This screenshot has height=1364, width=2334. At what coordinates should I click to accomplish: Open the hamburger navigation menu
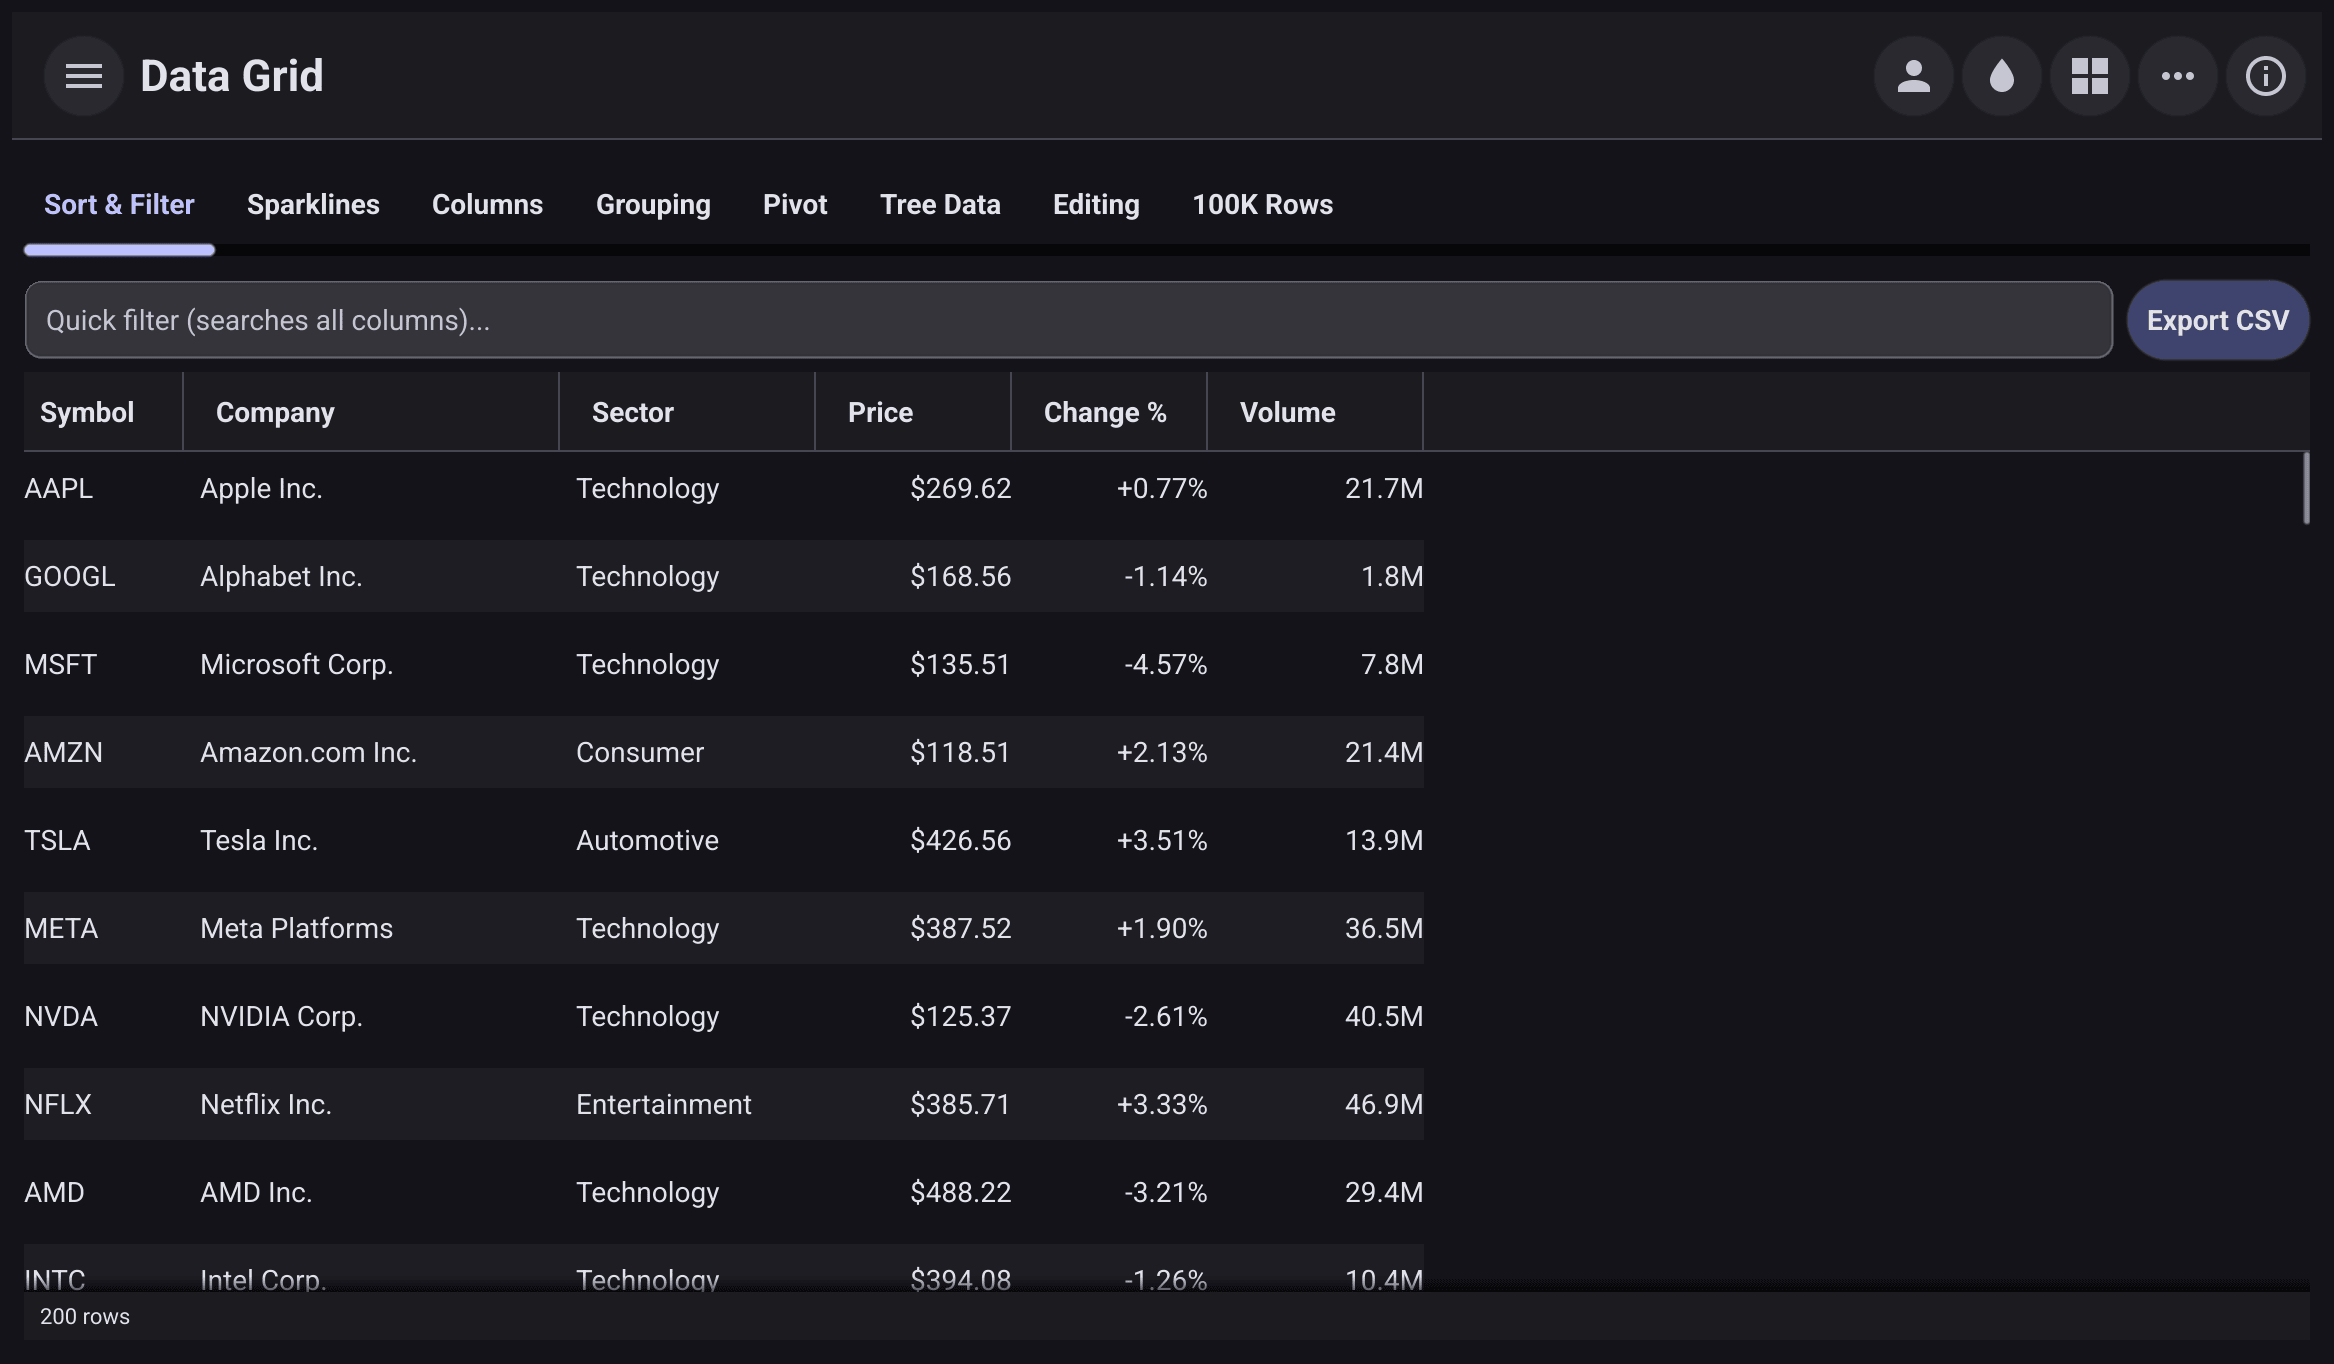[84, 76]
